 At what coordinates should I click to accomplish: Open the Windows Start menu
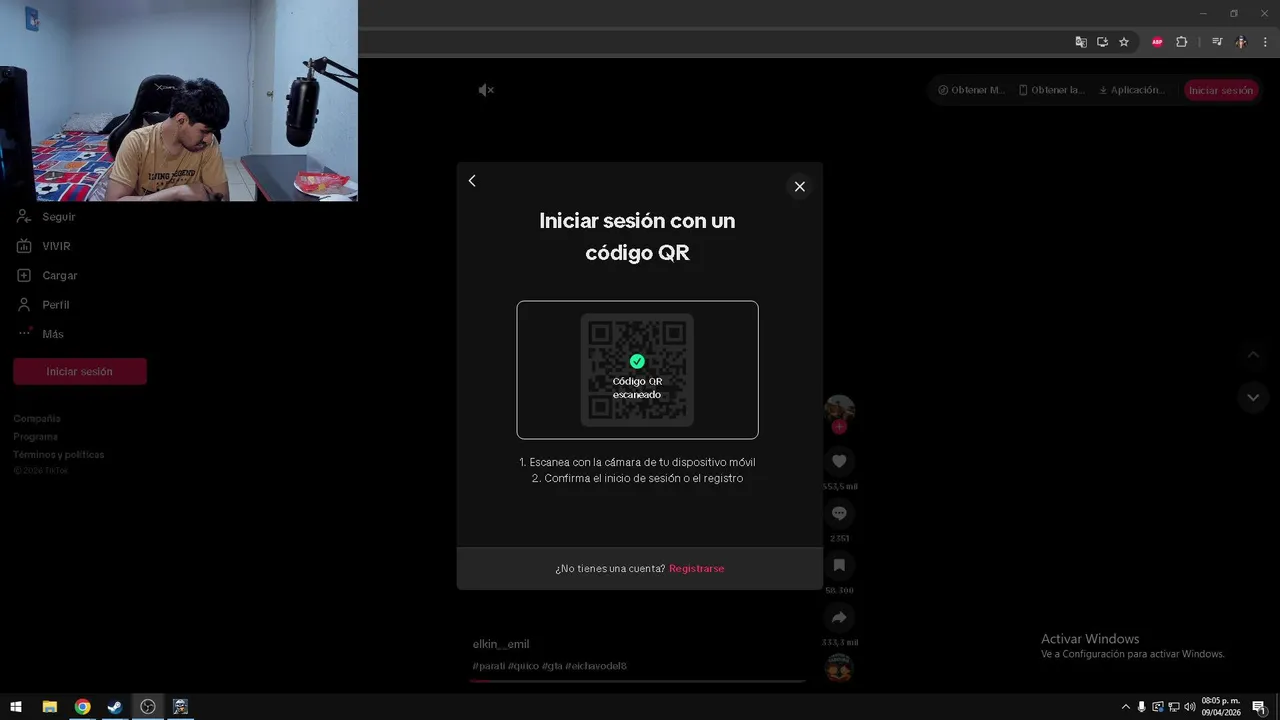[x=16, y=707]
